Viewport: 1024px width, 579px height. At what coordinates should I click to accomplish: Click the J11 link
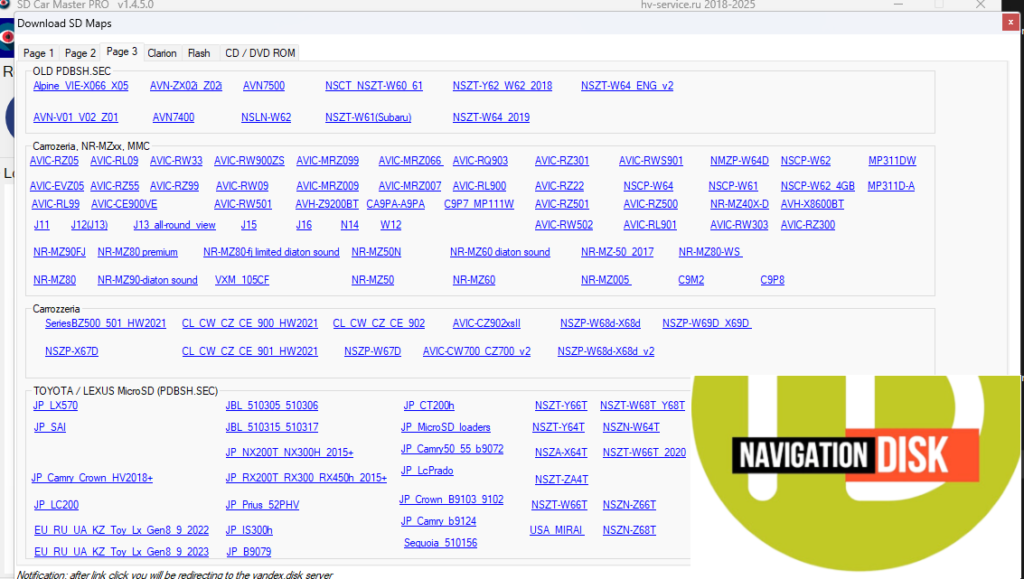41,225
